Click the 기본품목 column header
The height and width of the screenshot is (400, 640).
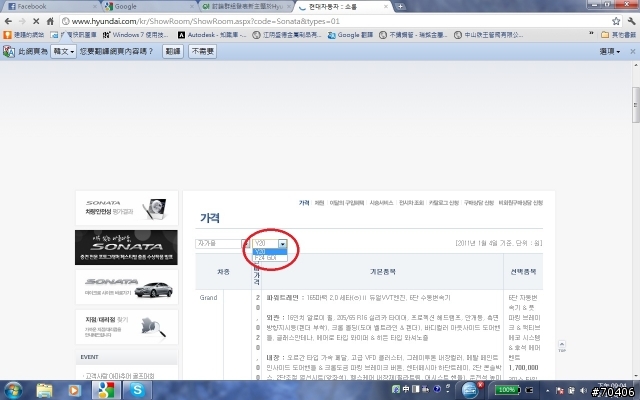[x=382, y=271]
